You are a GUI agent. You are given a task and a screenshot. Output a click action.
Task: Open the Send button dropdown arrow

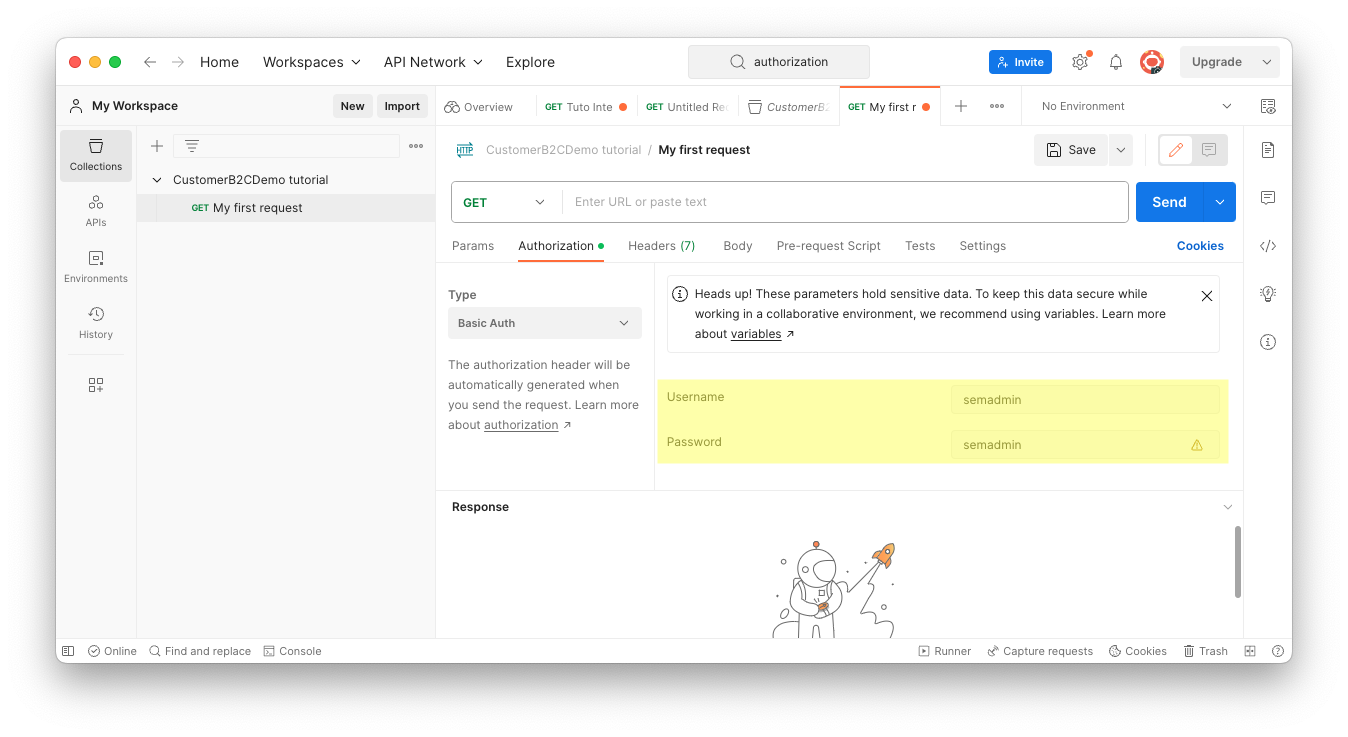click(x=1220, y=202)
